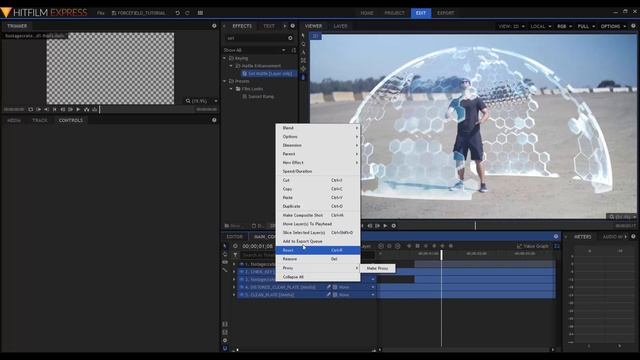
Task: Toggle the timeline snapping magnet icon
Action: (x=225, y=348)
